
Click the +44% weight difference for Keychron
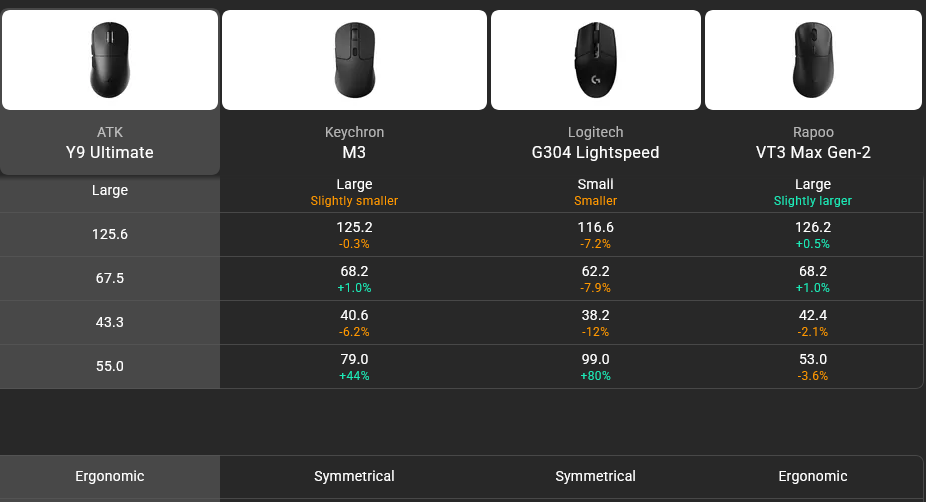(354, 376)
